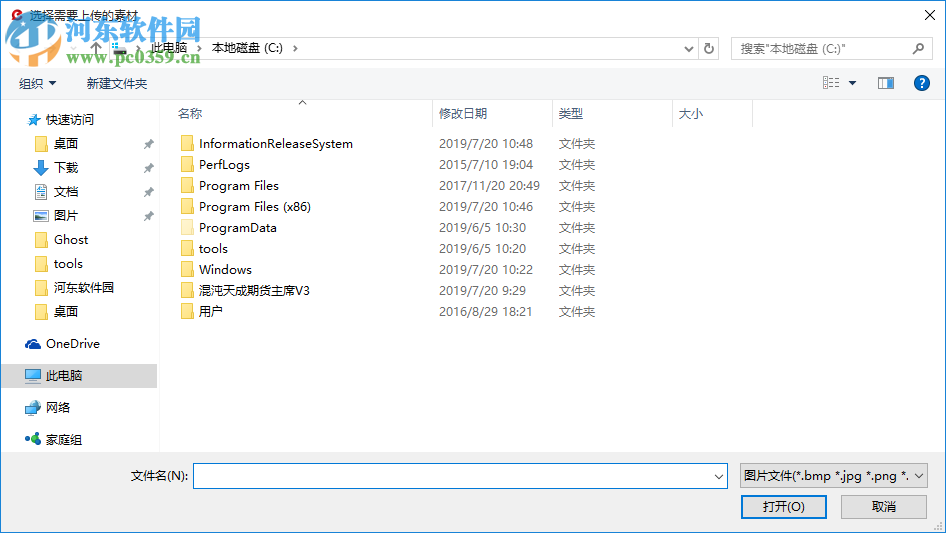Sort by the 类型 column header

tap(571, 113)
